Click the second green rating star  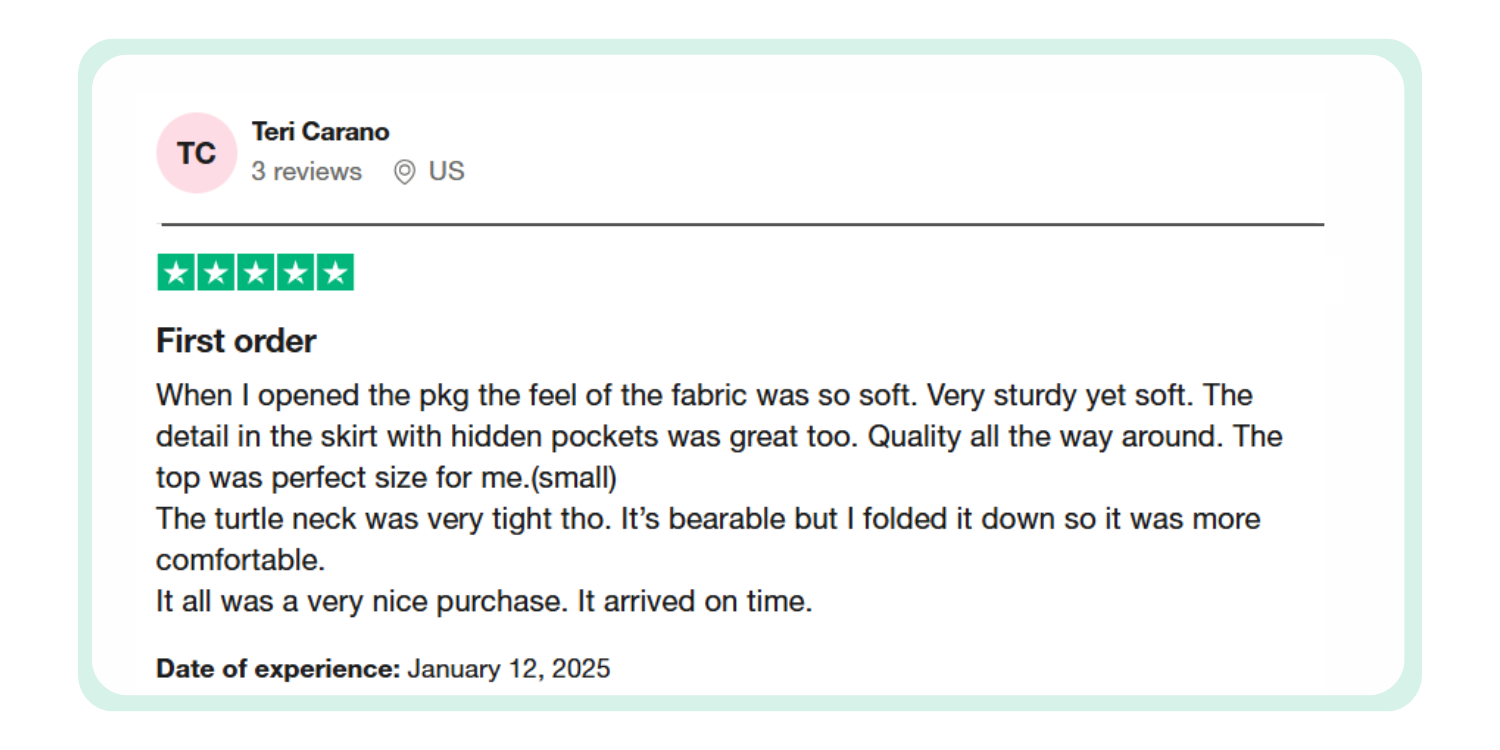pyautogui.click(x=216, y=273)
